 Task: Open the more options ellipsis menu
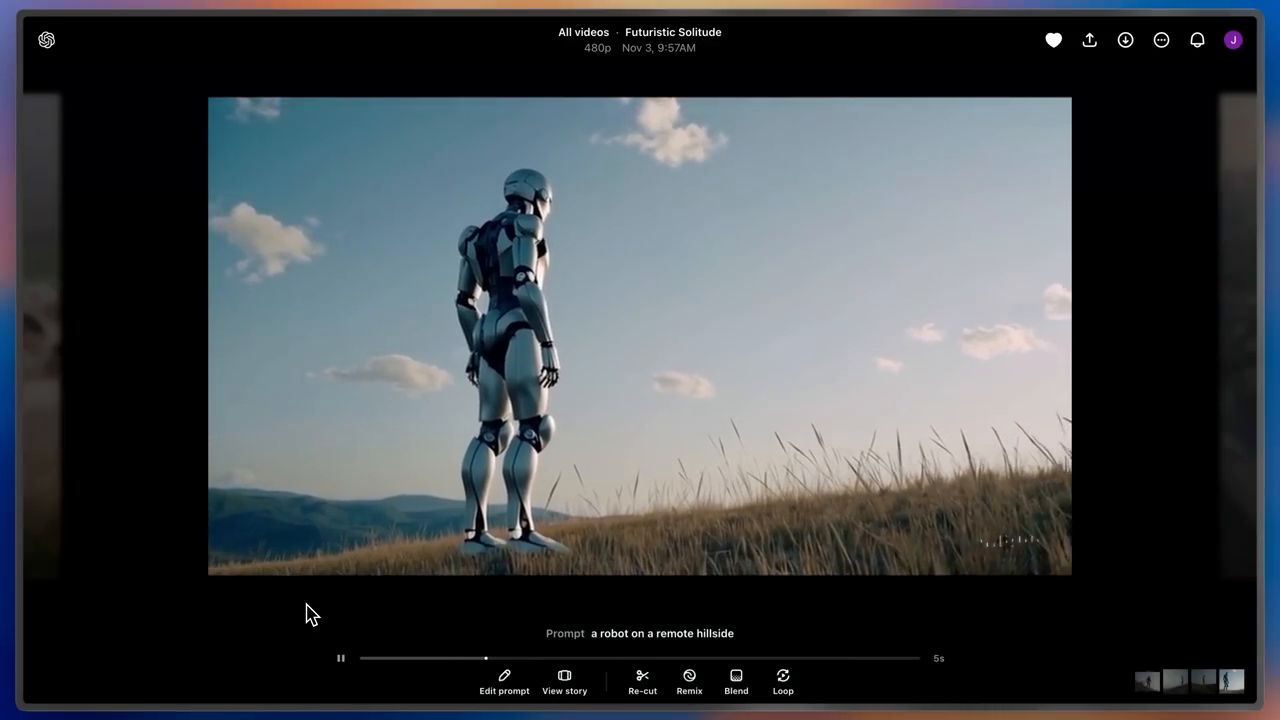pyautogui.click(x=1161, y=40)
